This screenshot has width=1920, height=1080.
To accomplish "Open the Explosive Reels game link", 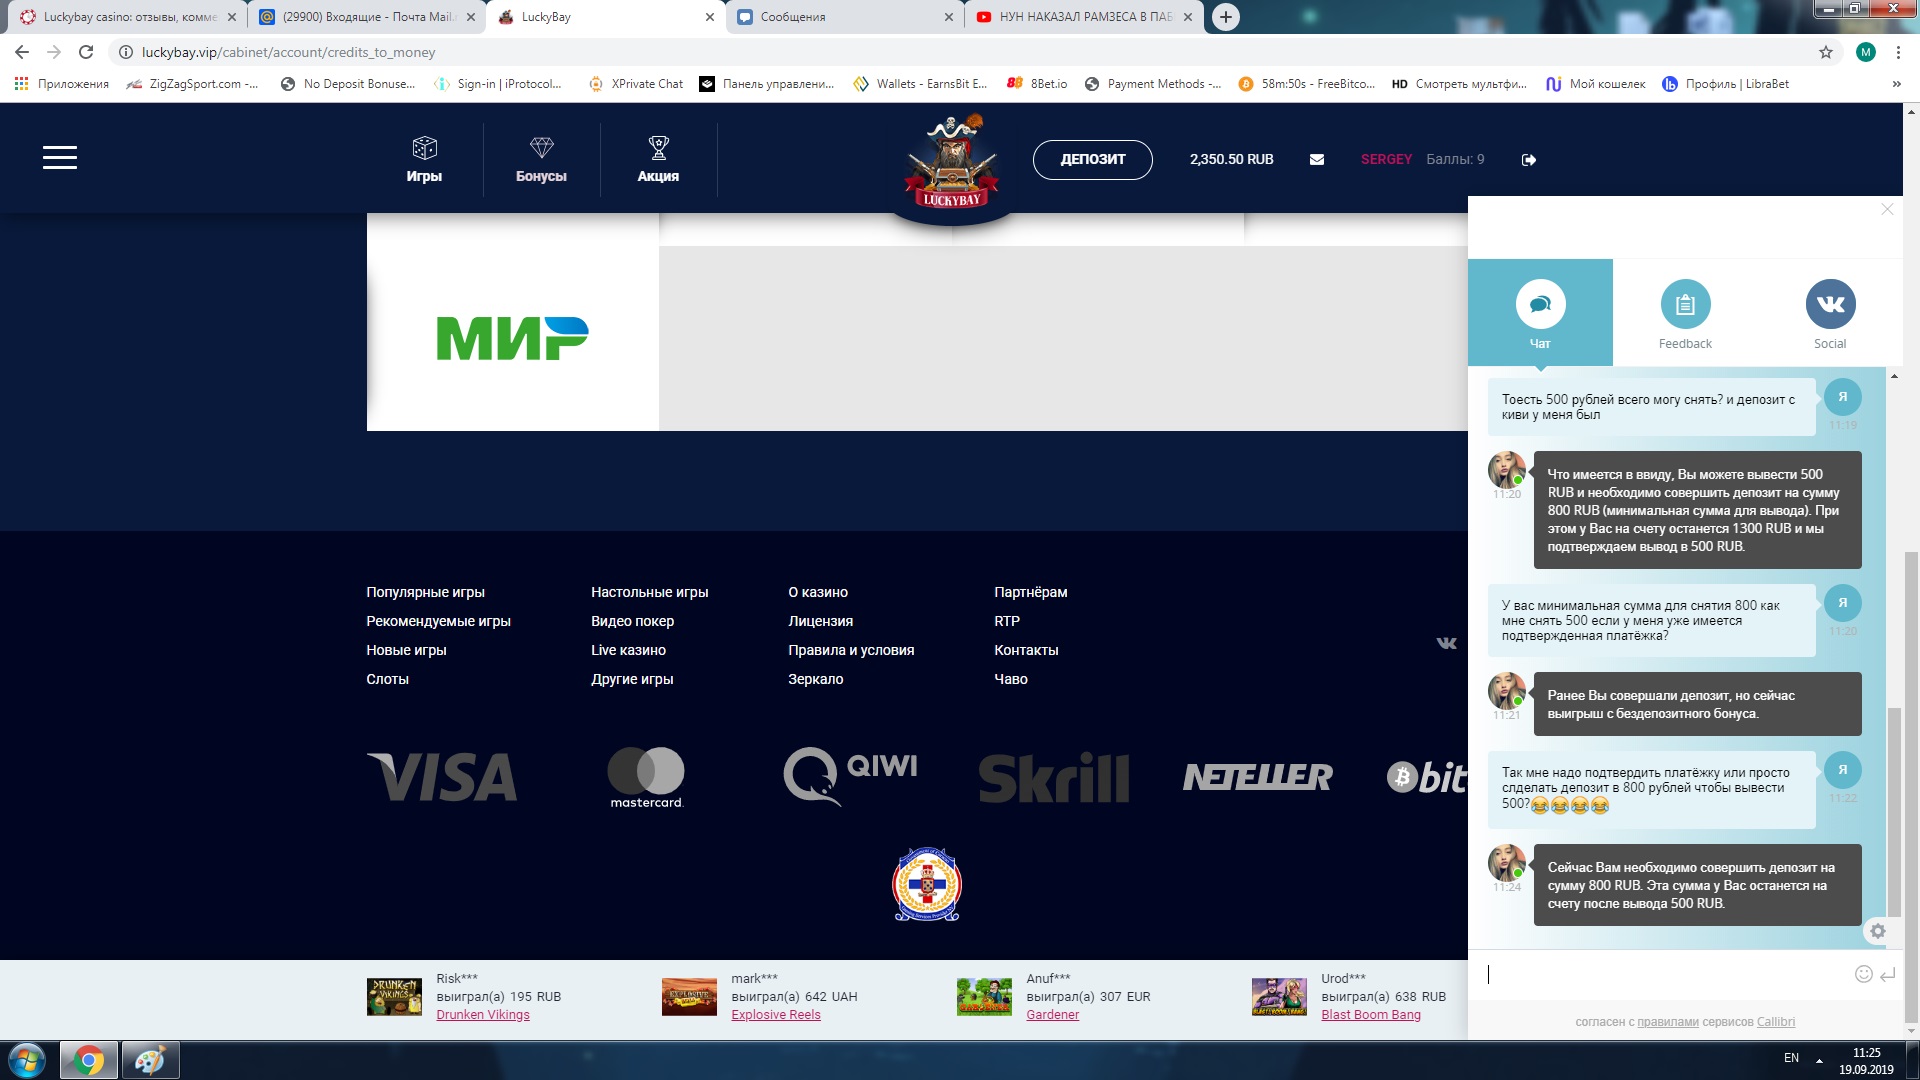I will (x=776, y=1015).
